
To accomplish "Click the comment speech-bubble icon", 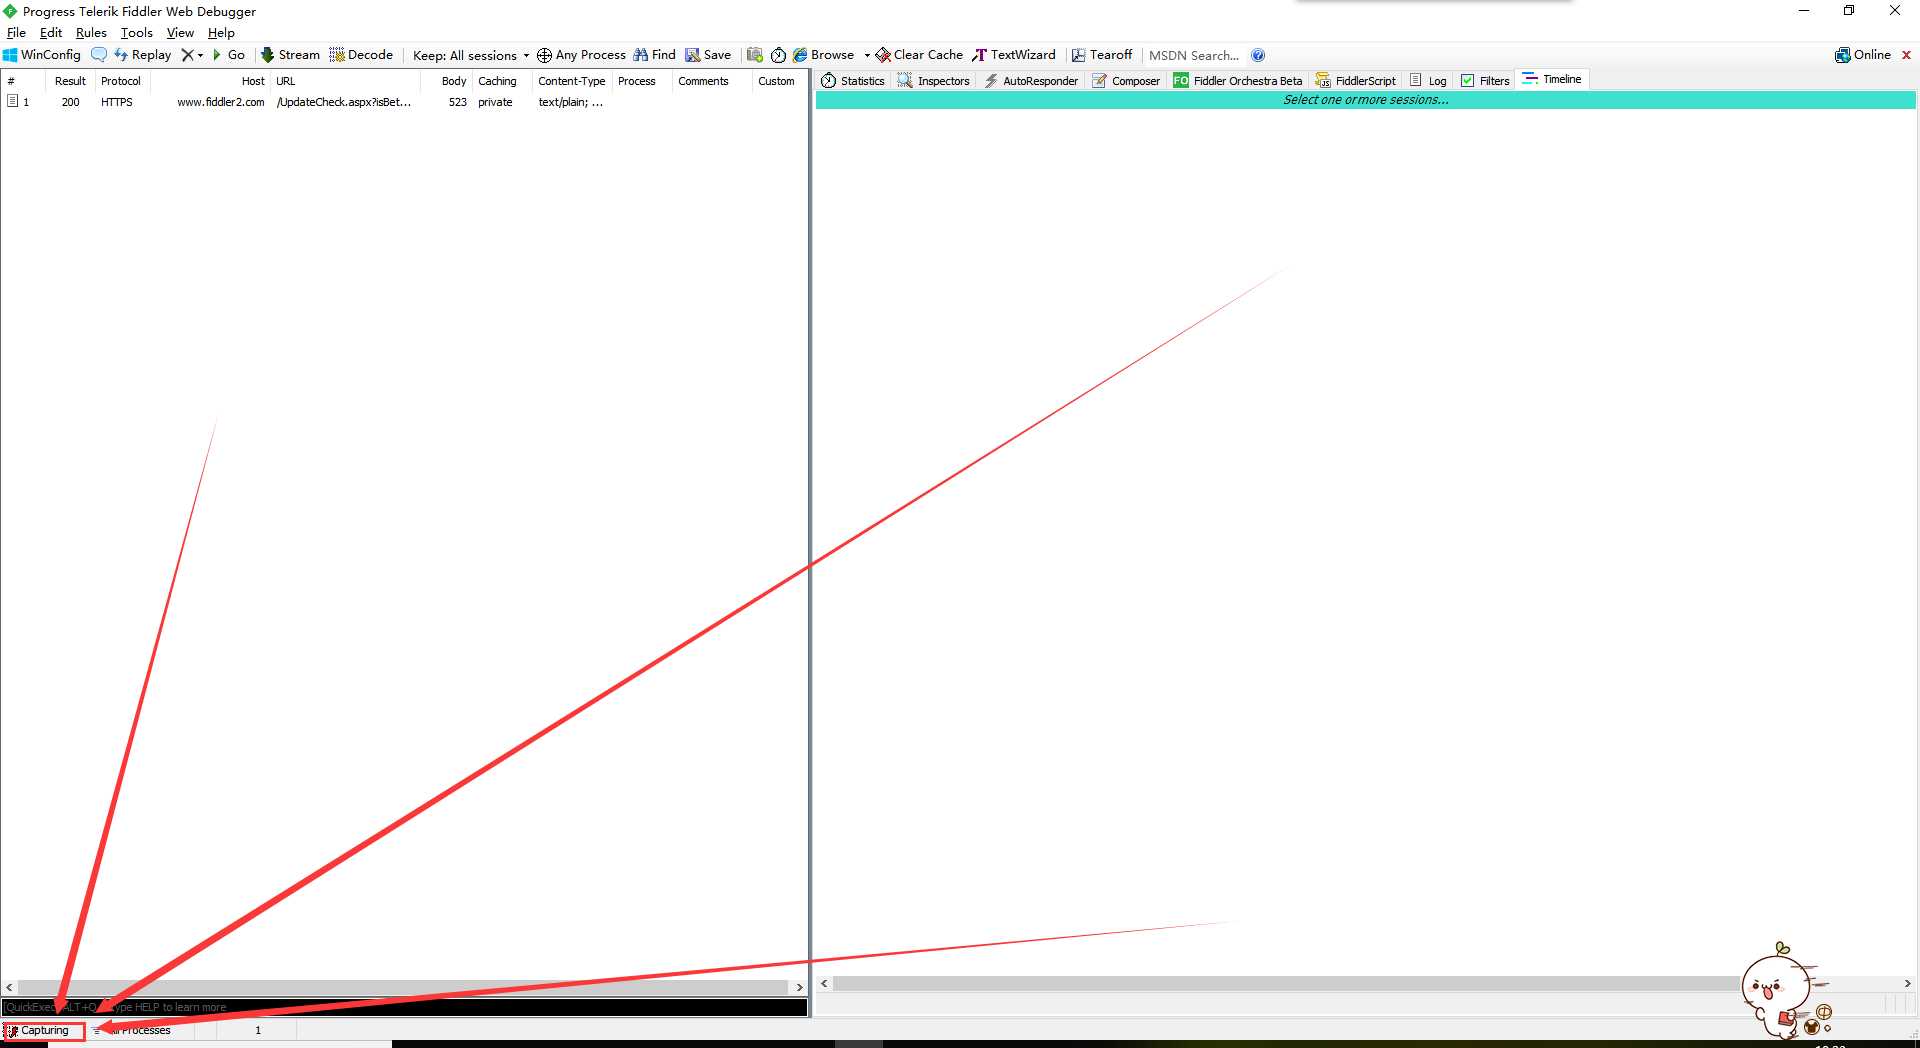I will 98,55.
